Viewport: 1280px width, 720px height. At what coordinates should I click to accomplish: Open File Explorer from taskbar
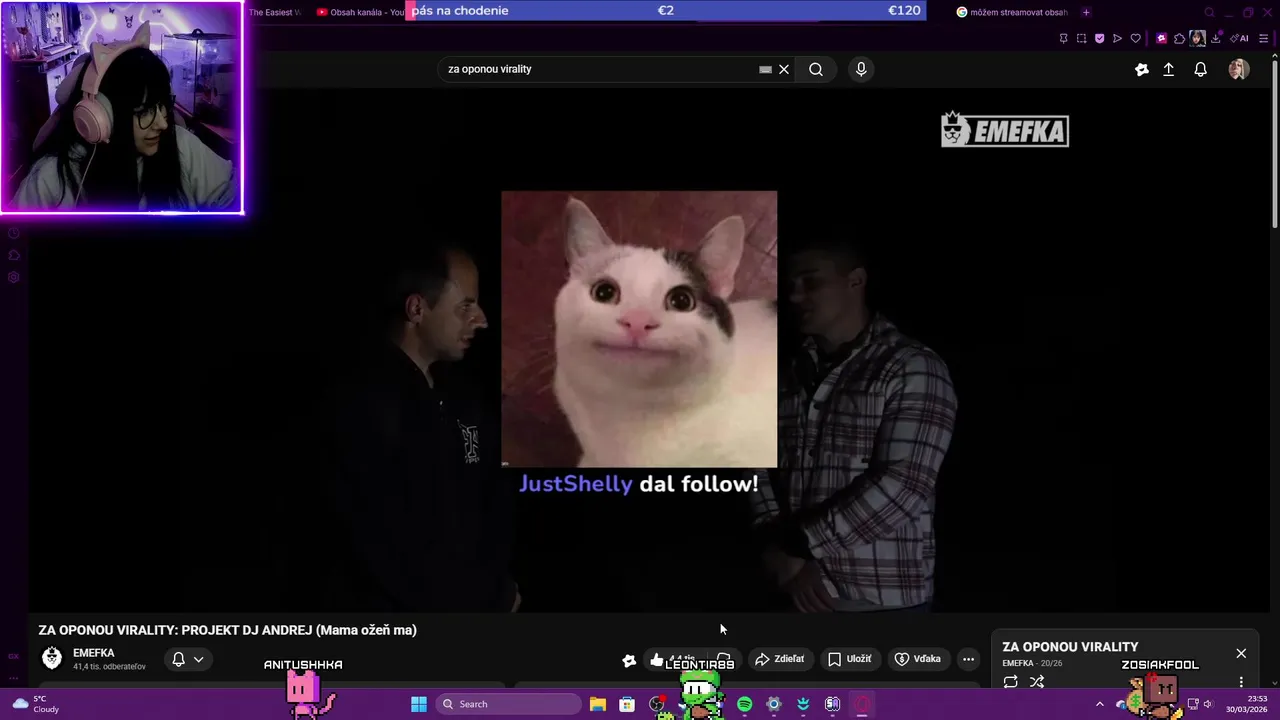[597, 704]
